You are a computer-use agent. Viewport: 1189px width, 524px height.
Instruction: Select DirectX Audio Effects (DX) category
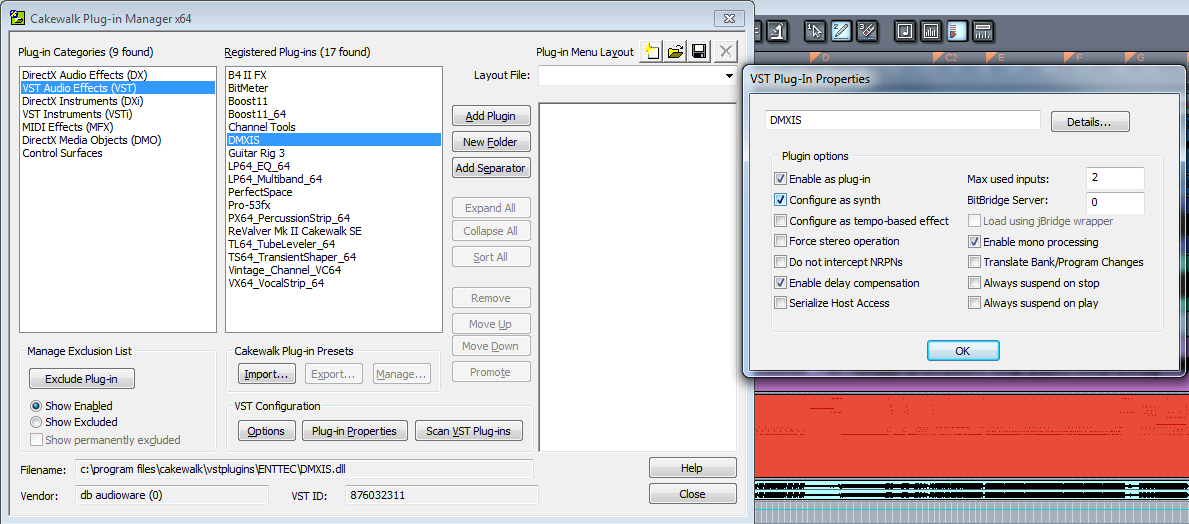coord(84,75)
